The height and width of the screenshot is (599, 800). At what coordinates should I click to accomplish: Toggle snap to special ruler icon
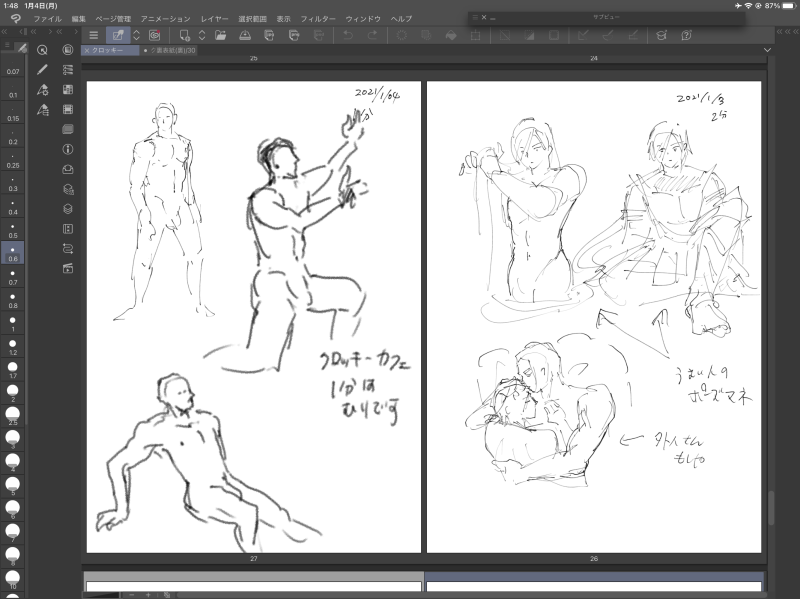click(x=608, y=35)
